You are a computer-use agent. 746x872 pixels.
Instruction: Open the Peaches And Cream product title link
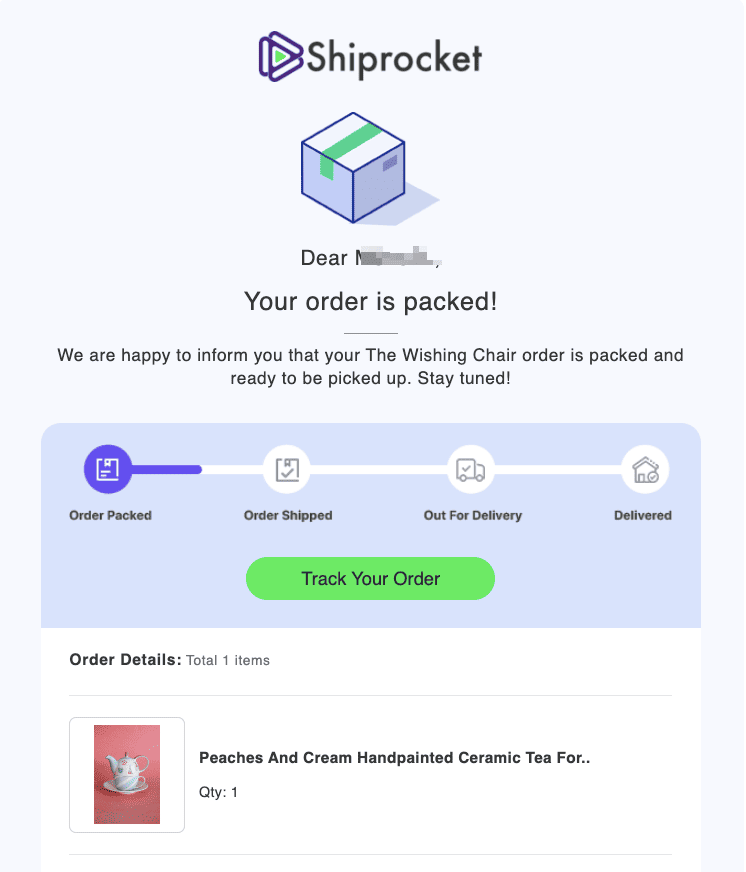[394, 757]
